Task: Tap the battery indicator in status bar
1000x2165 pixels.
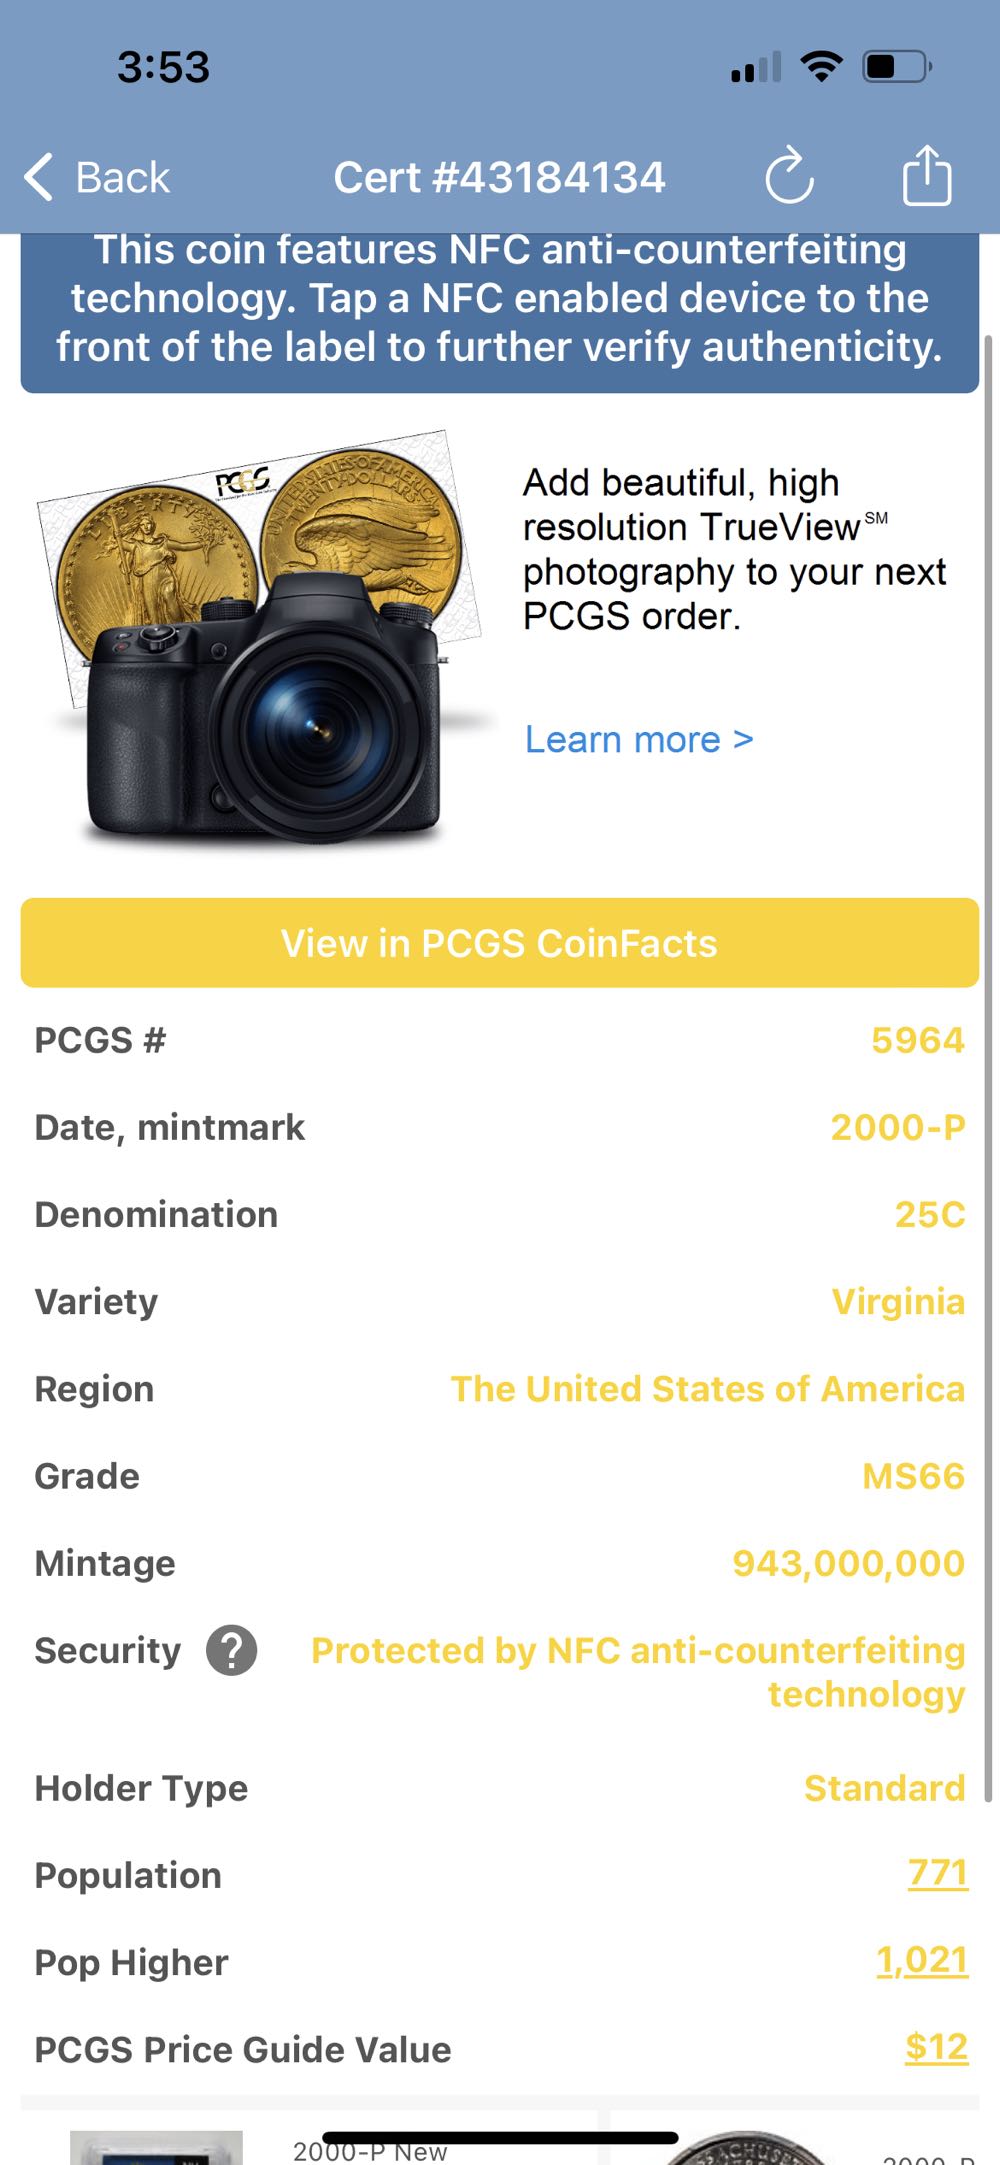Action: [x=897, y=67]
